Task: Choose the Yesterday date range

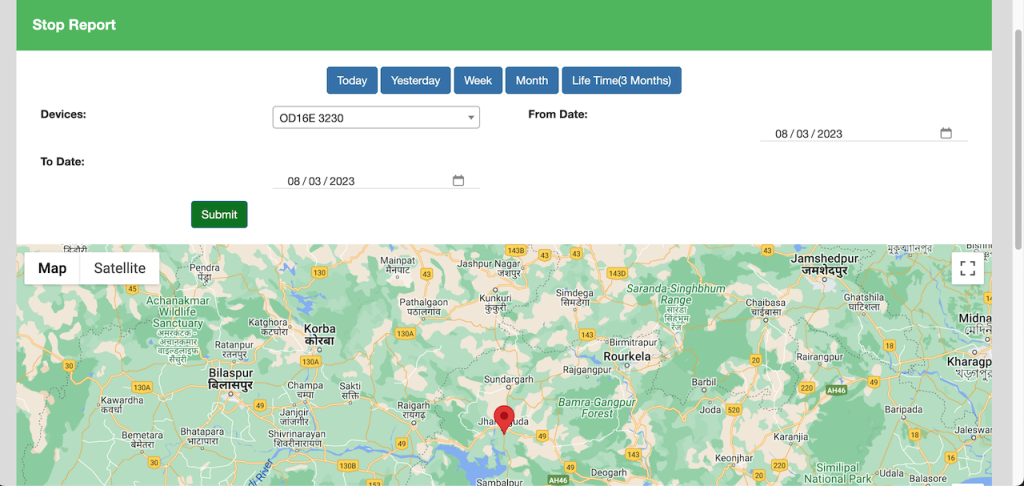Action: point(415,81)
